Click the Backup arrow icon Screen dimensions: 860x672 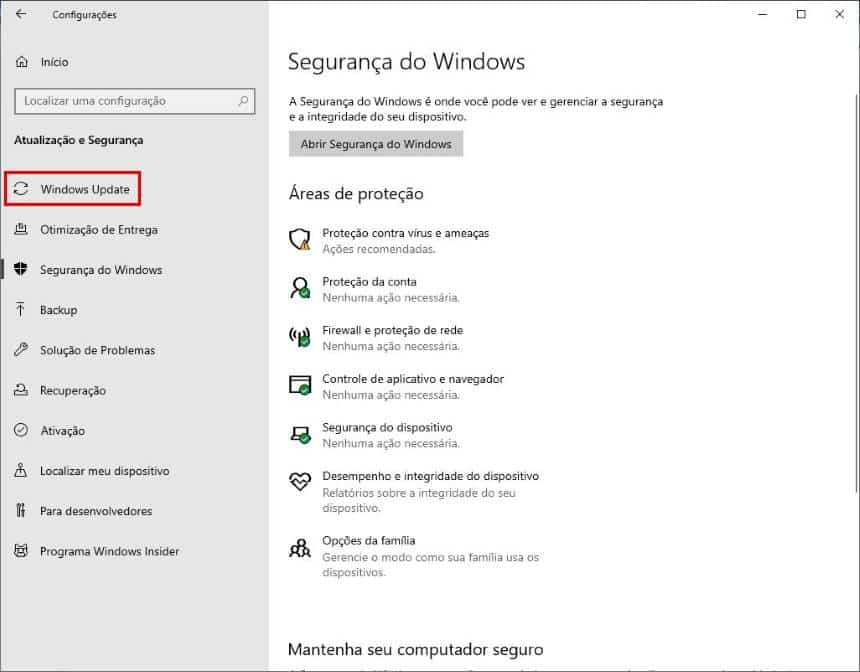pos(21,310)
